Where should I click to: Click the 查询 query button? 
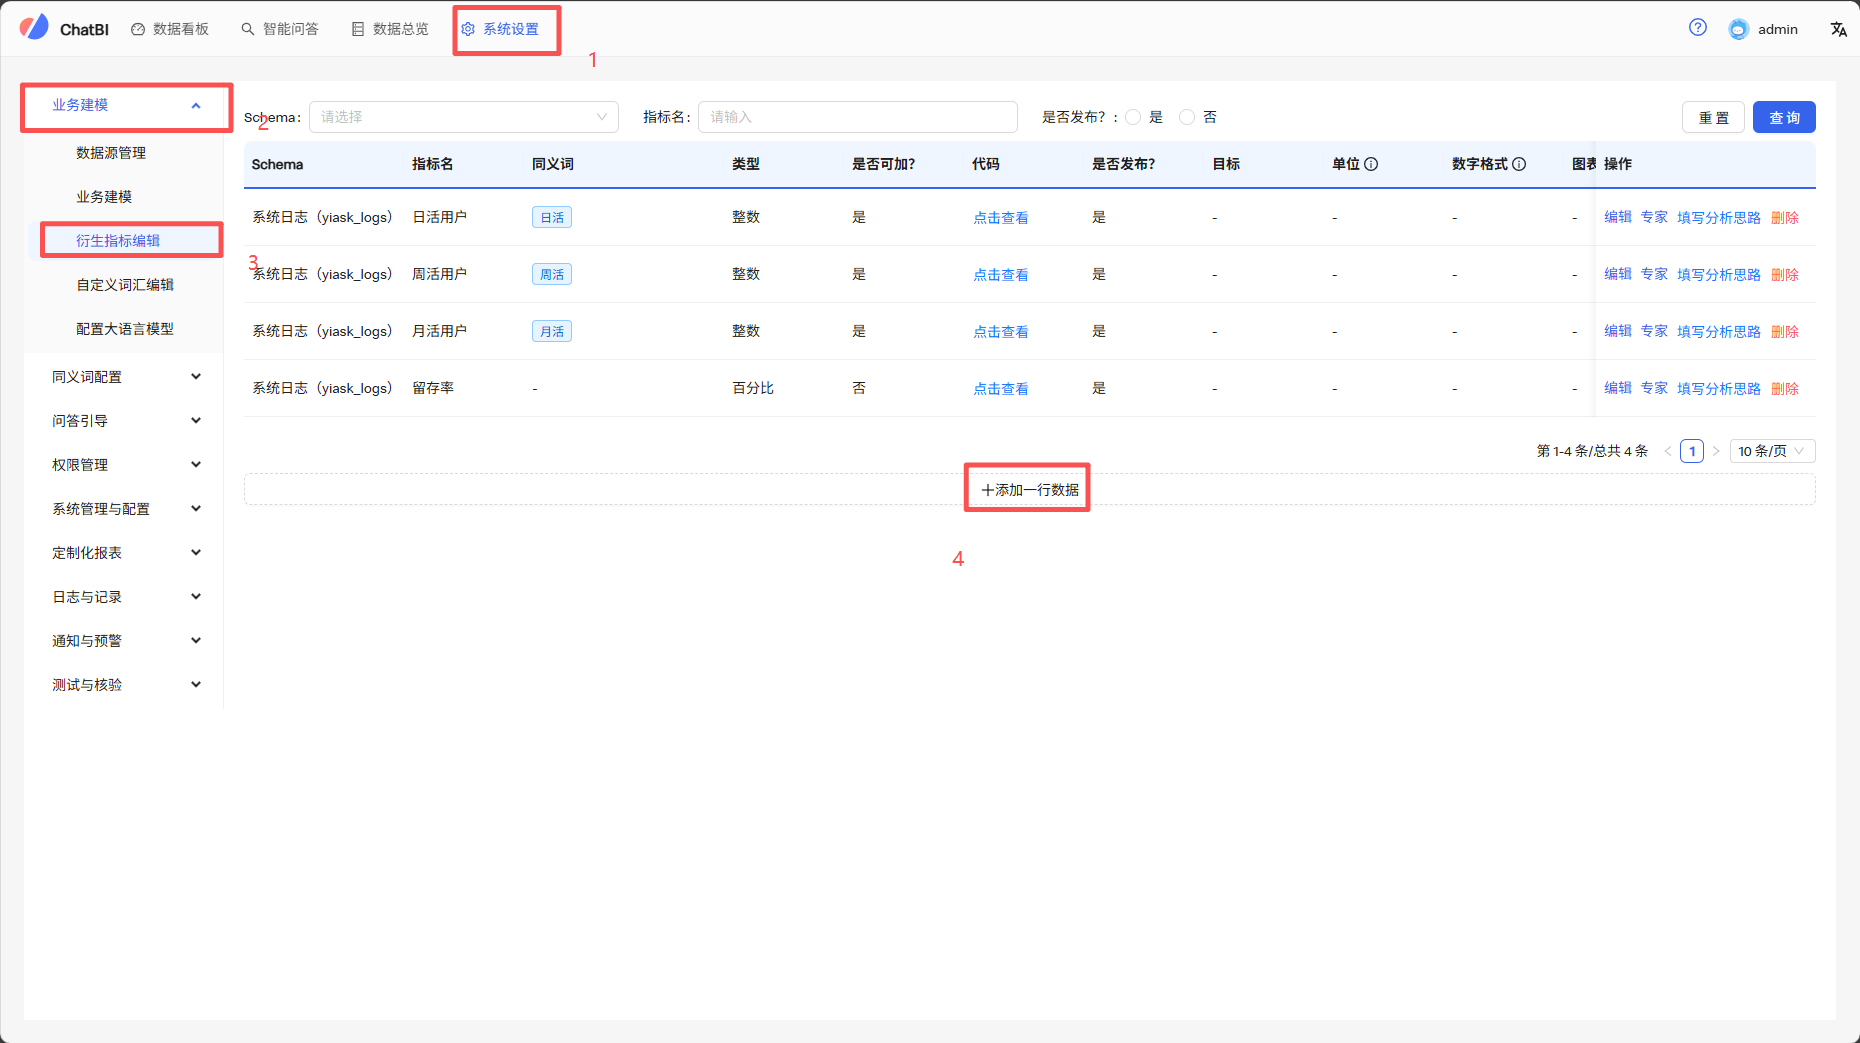(1784, 117)
